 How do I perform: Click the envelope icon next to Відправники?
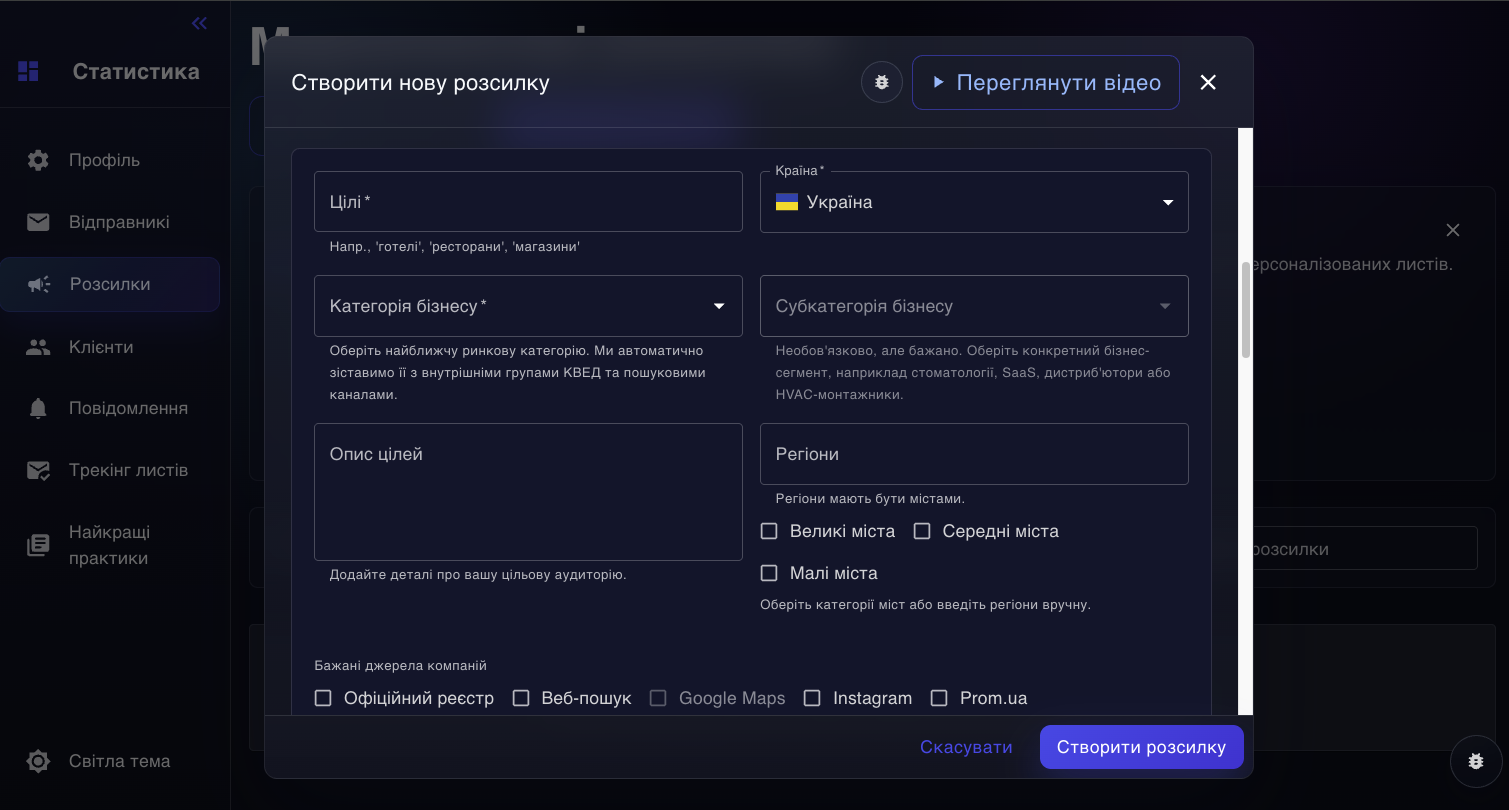(x=38, y=222)
